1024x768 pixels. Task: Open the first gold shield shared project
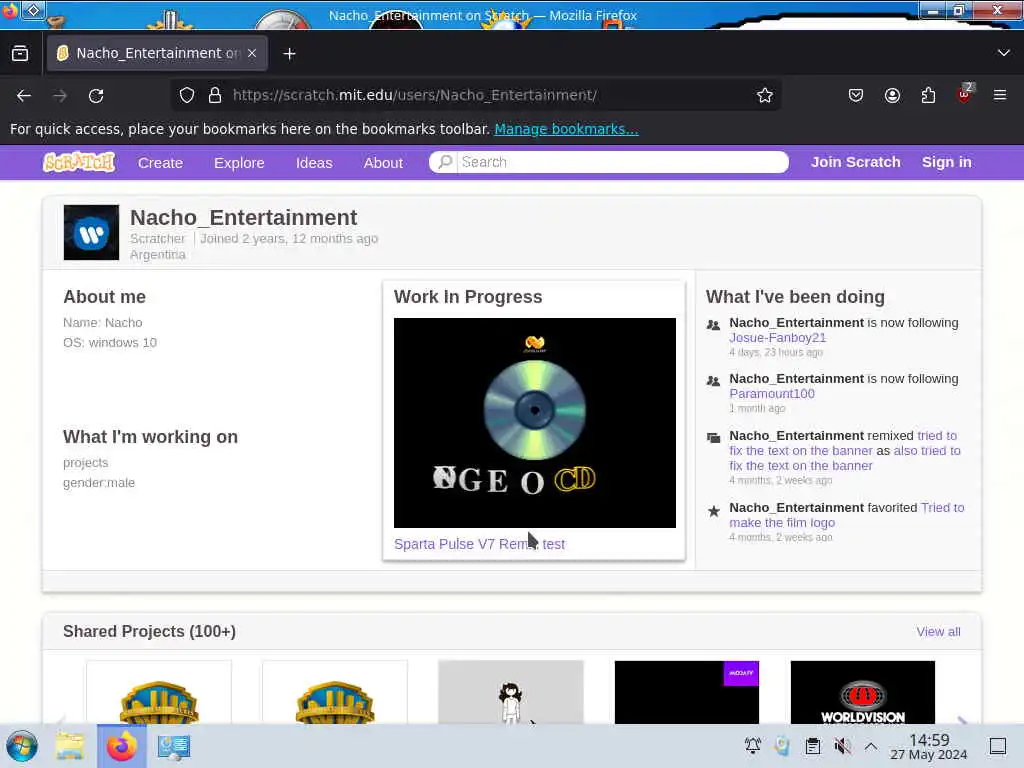pos(159,692)
